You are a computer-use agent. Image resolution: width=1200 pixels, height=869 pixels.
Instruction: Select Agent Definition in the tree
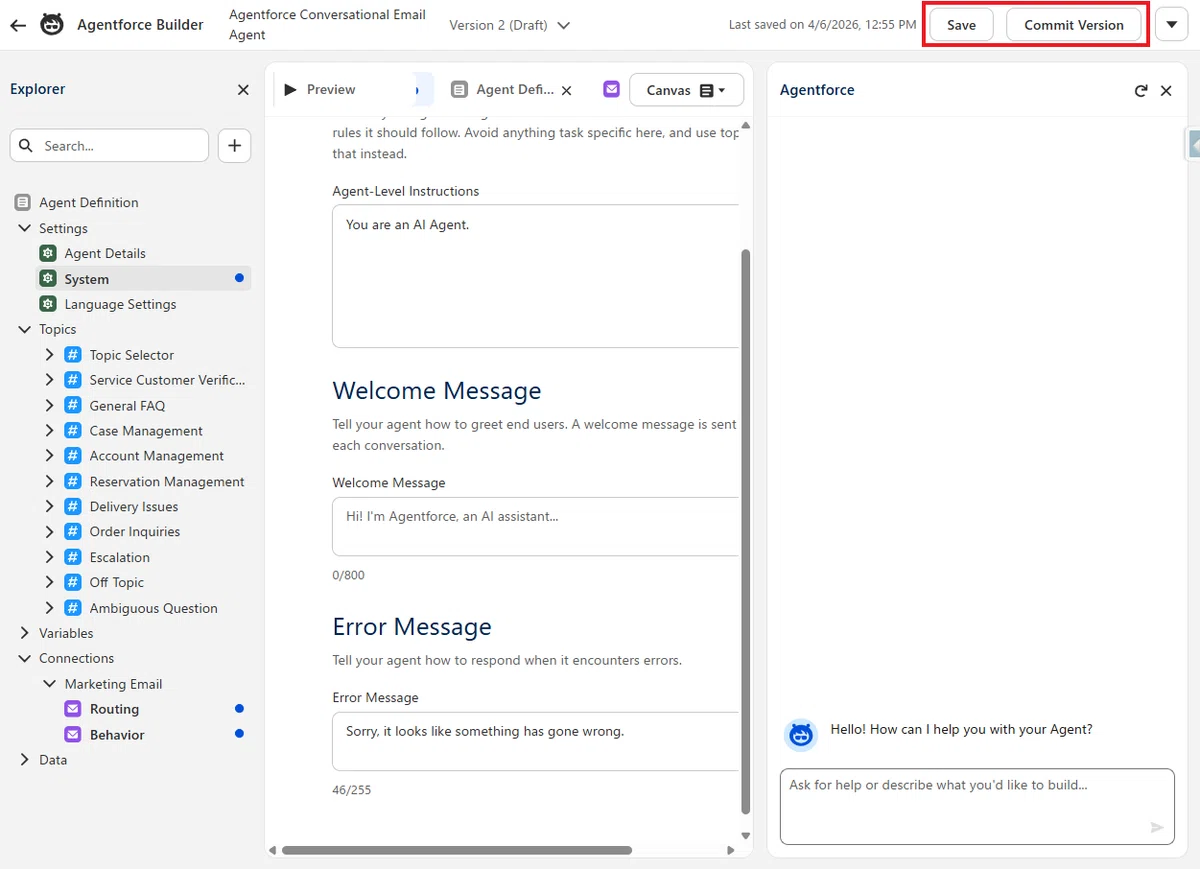[x=89, y=202]
